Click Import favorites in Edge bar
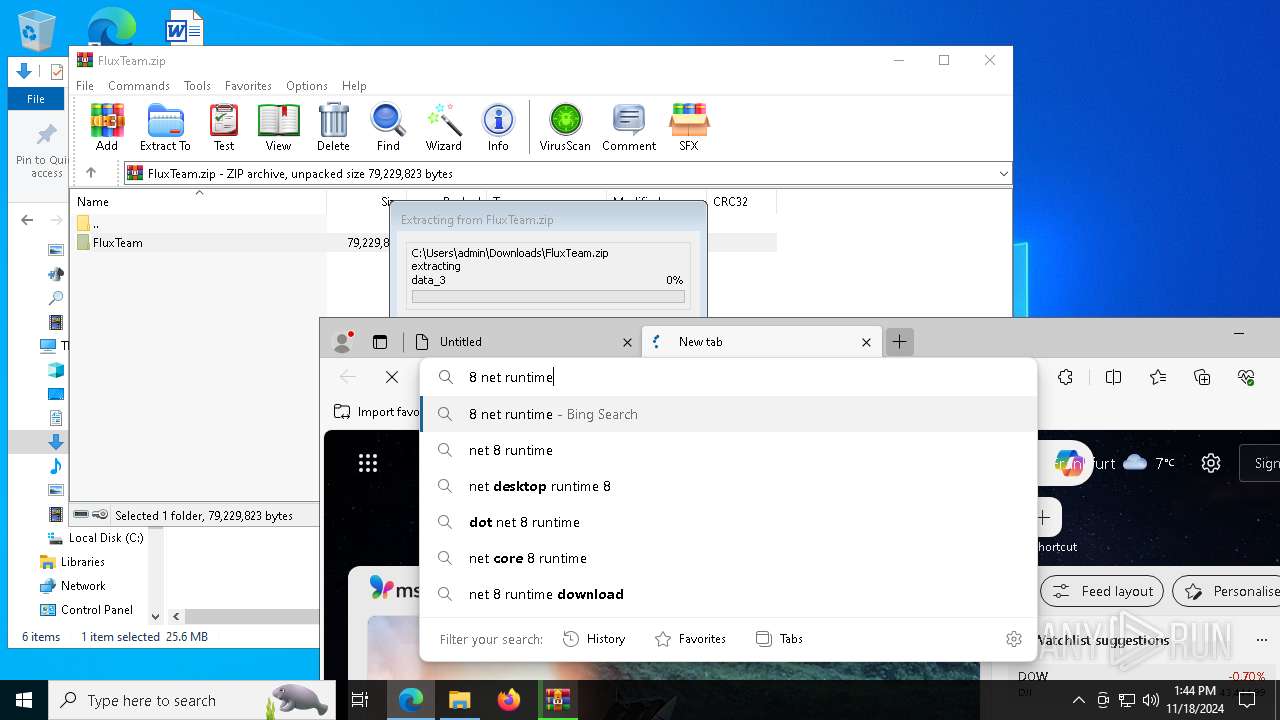 point(377,411)
